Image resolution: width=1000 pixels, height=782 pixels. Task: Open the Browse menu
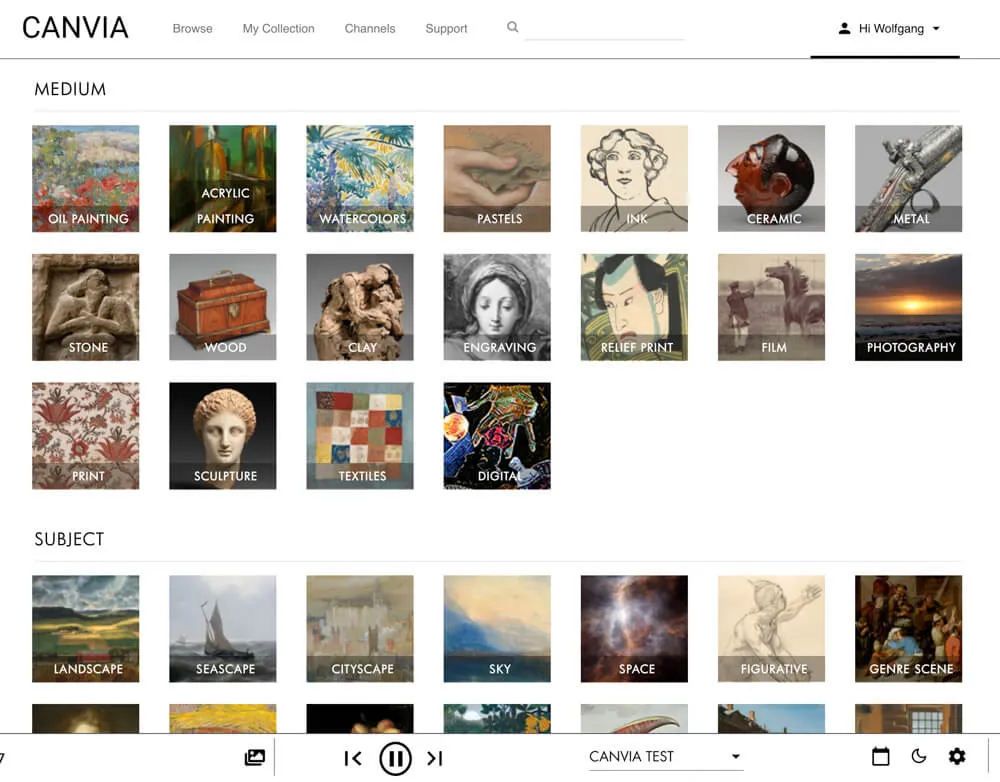193,29
